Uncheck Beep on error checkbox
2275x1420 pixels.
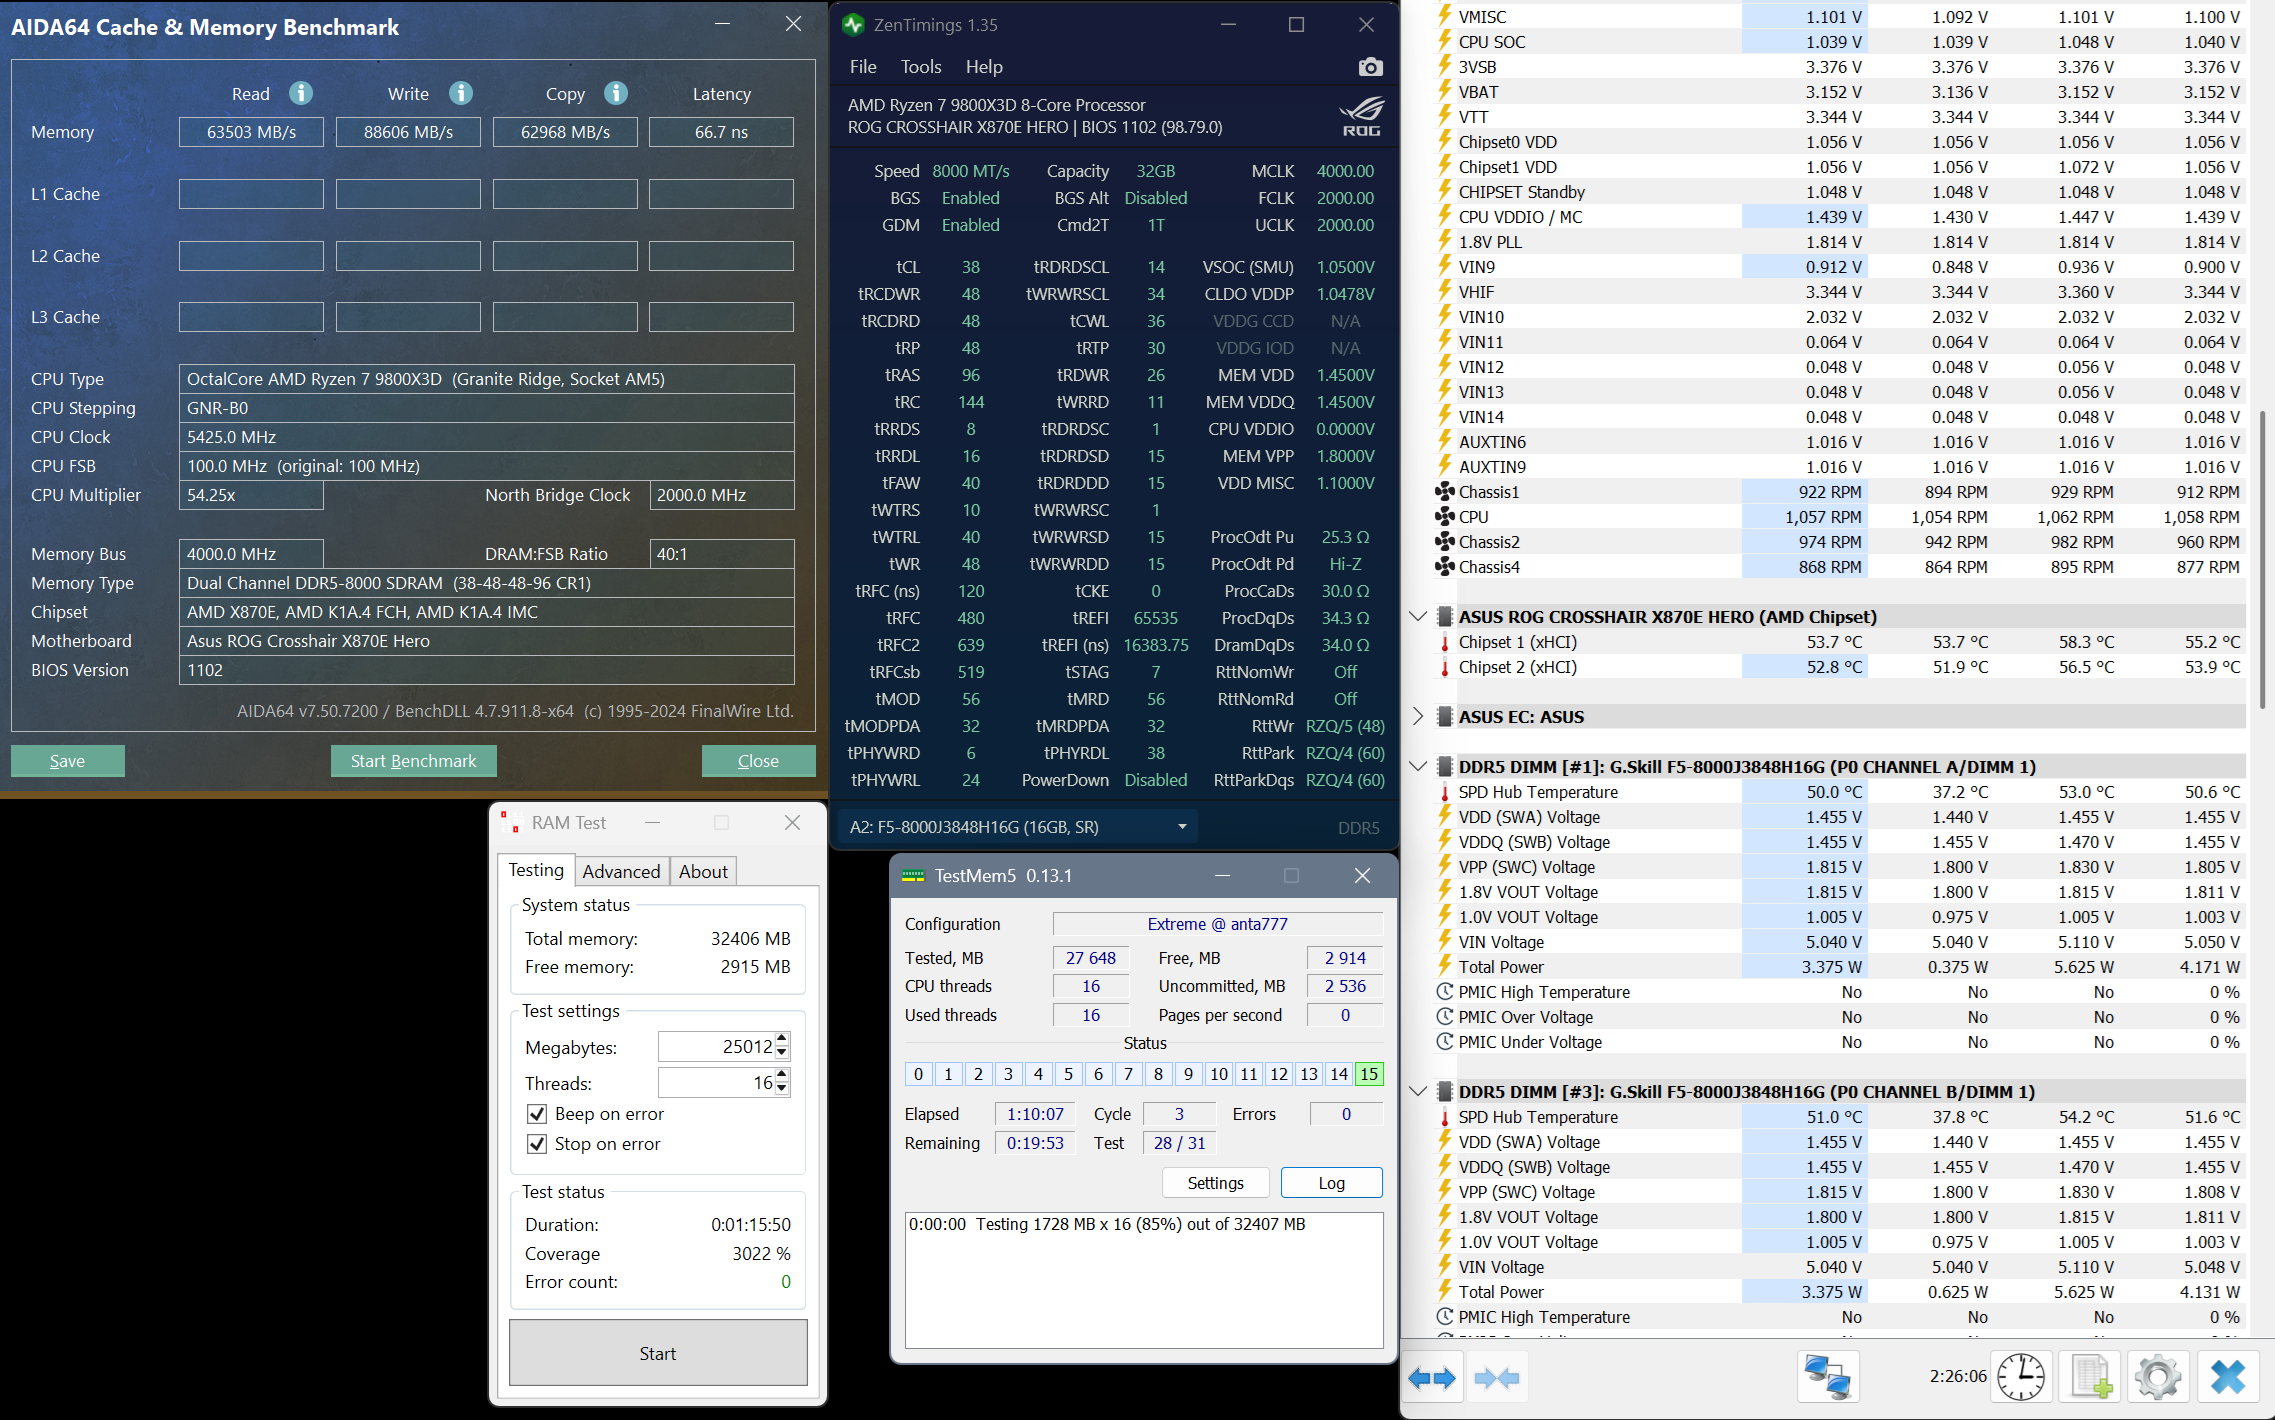[x=537, y=1114]
